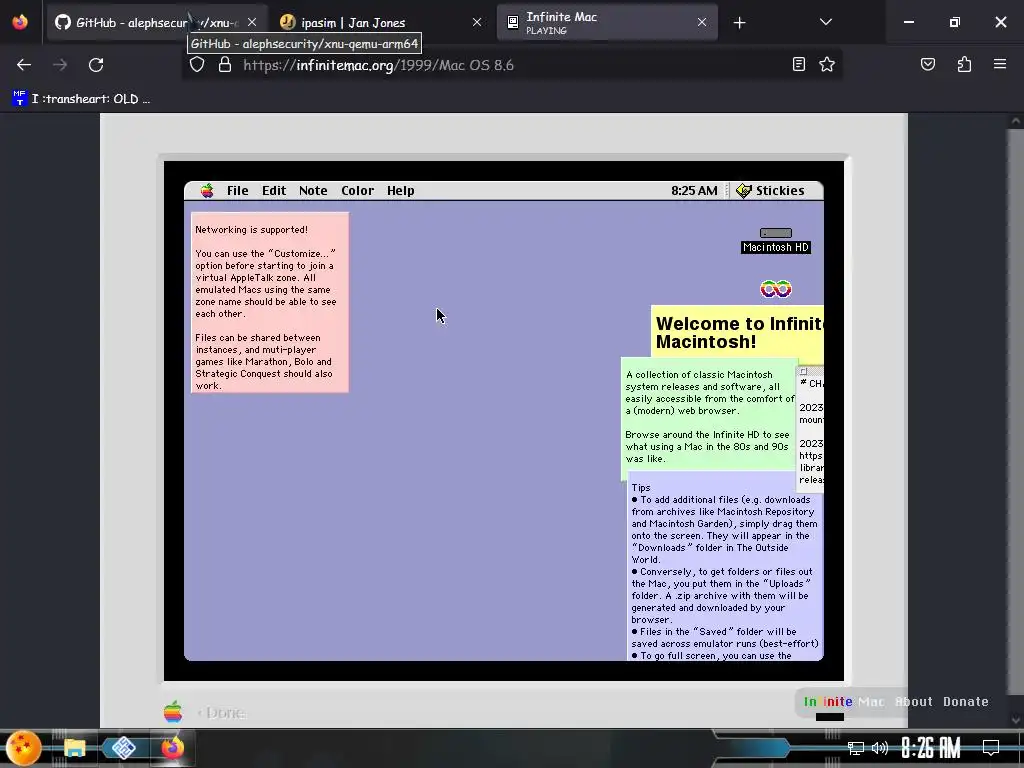Viewport: 1024px width, 768px height.
Task: Open the network status tray icon
Action: (x=856, y=748)
